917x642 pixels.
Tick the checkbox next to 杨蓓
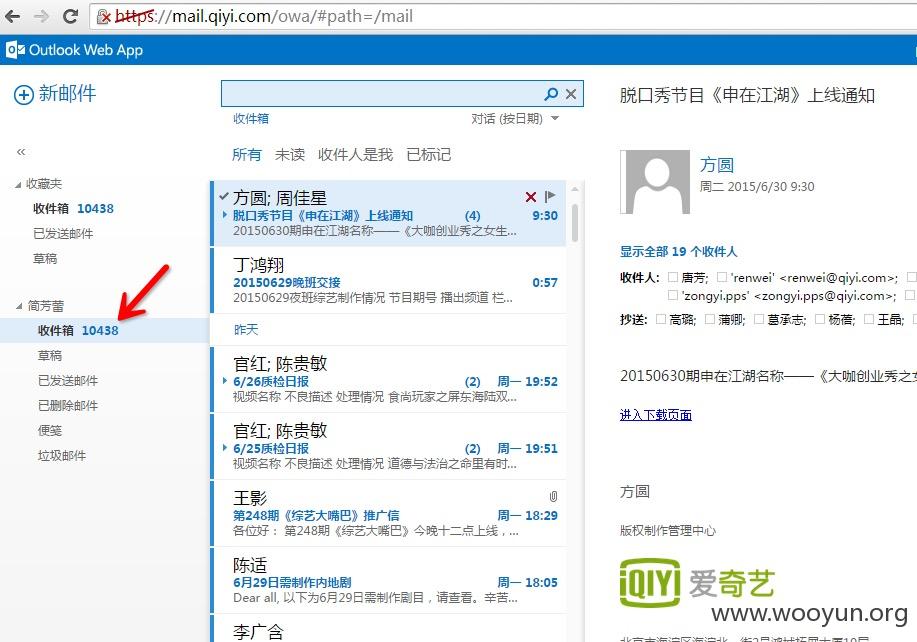click(x=819, y=319)
